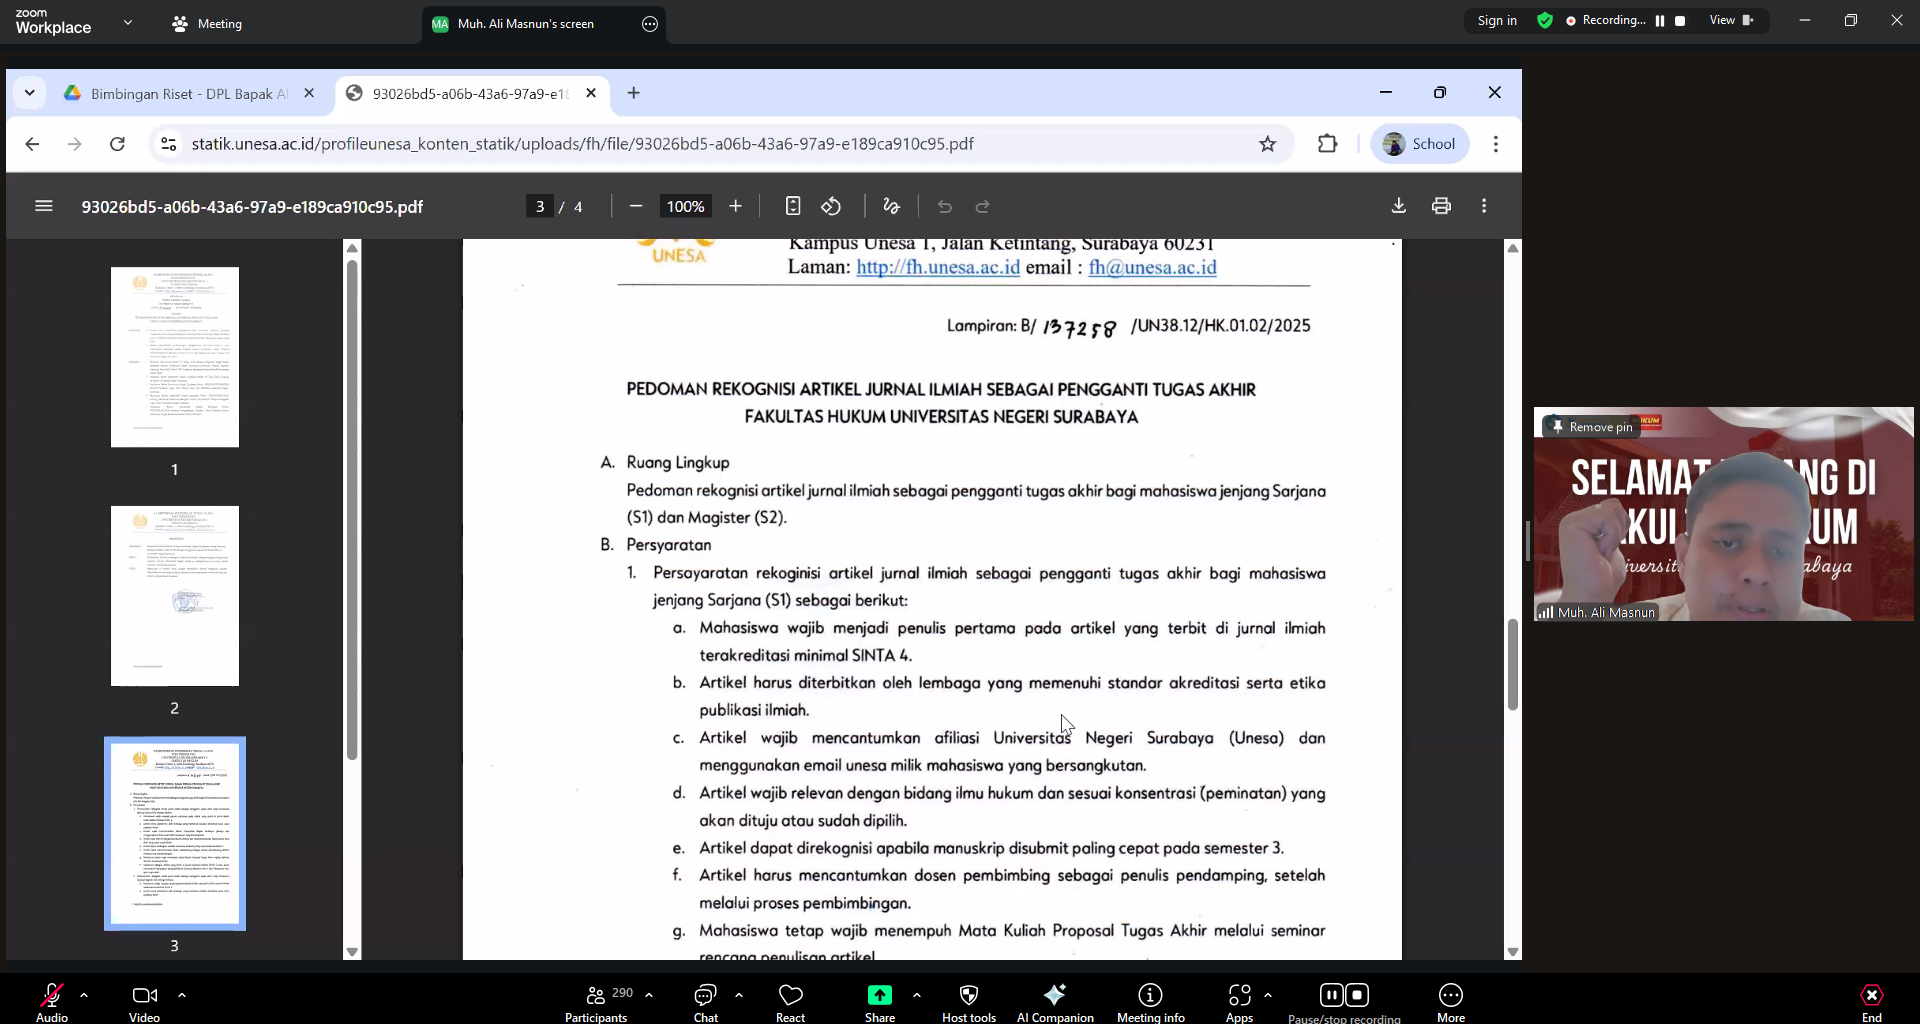Screen dimensions: 1920x1024
Task: Open the PDF draw annotation tool
Action: [891, 206]
